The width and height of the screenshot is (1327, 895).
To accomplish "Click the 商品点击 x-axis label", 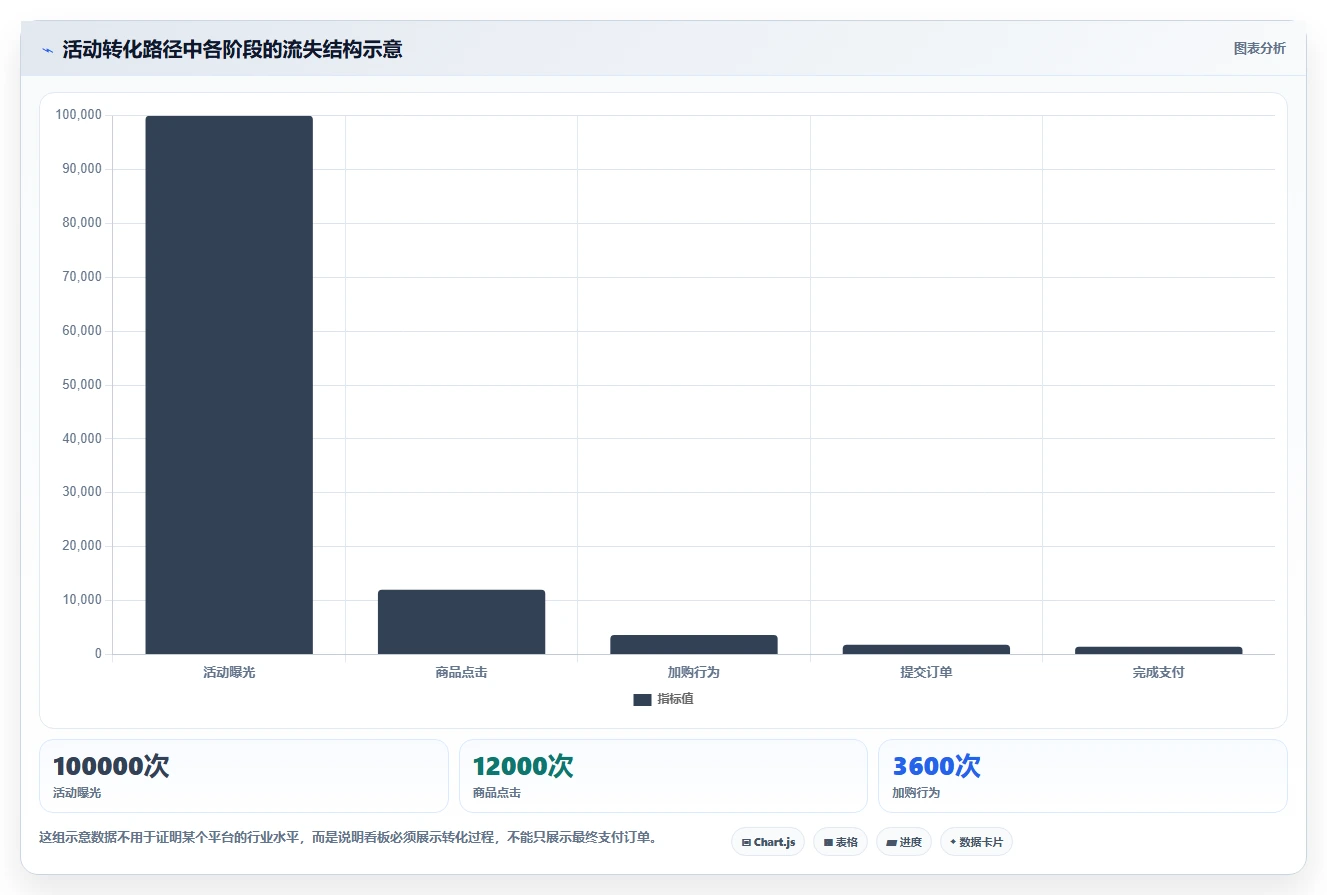I will (x=461, y=673).
